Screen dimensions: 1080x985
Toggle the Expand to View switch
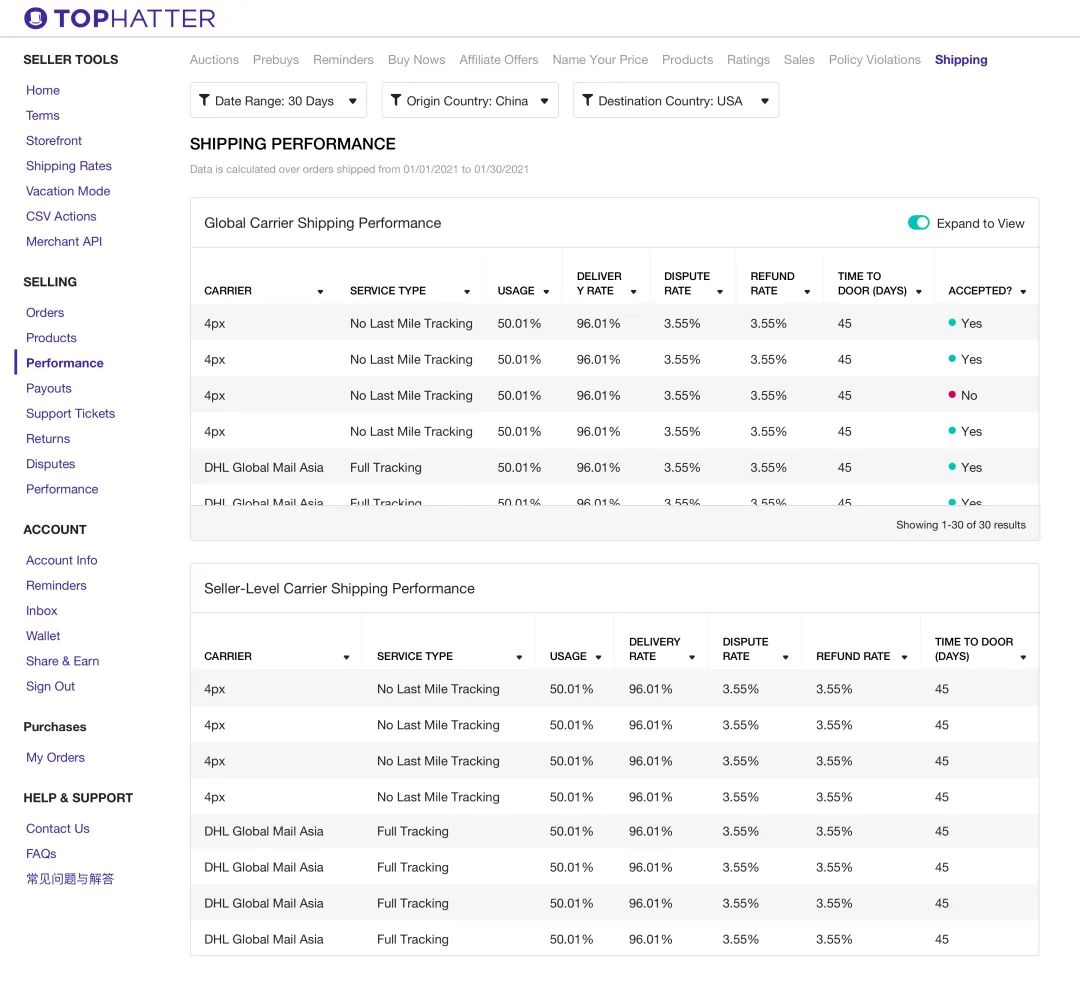click(x=918, y=223)
